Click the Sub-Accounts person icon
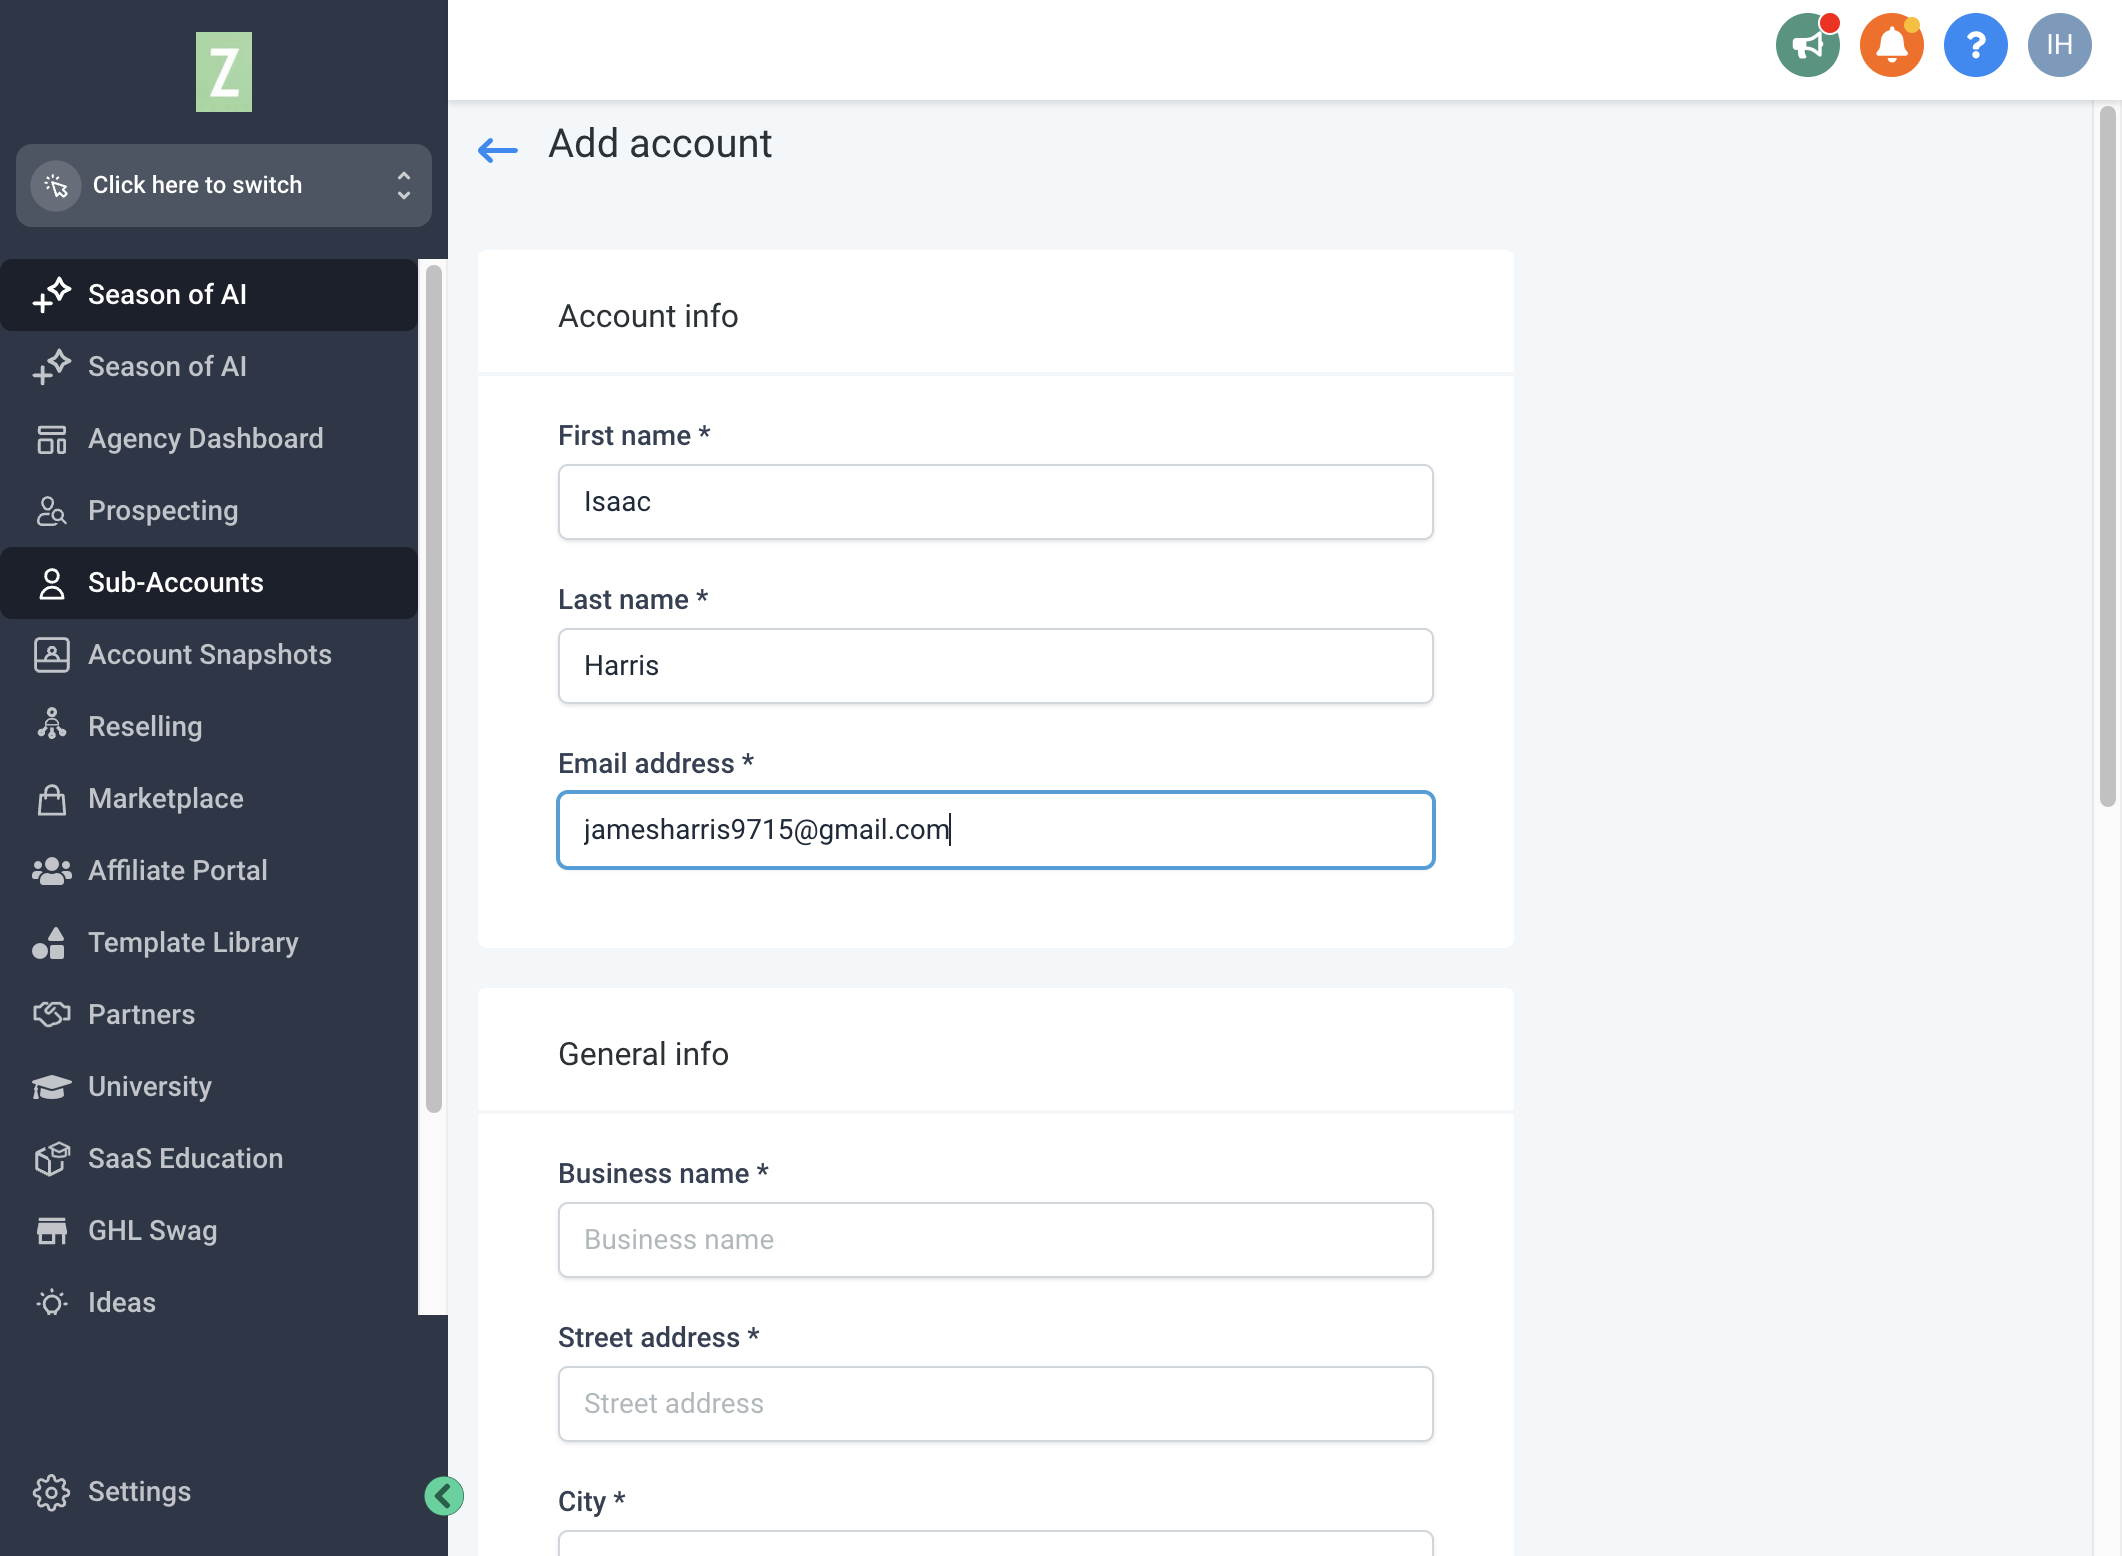Screen dimensions: 2122x1556 51,583
